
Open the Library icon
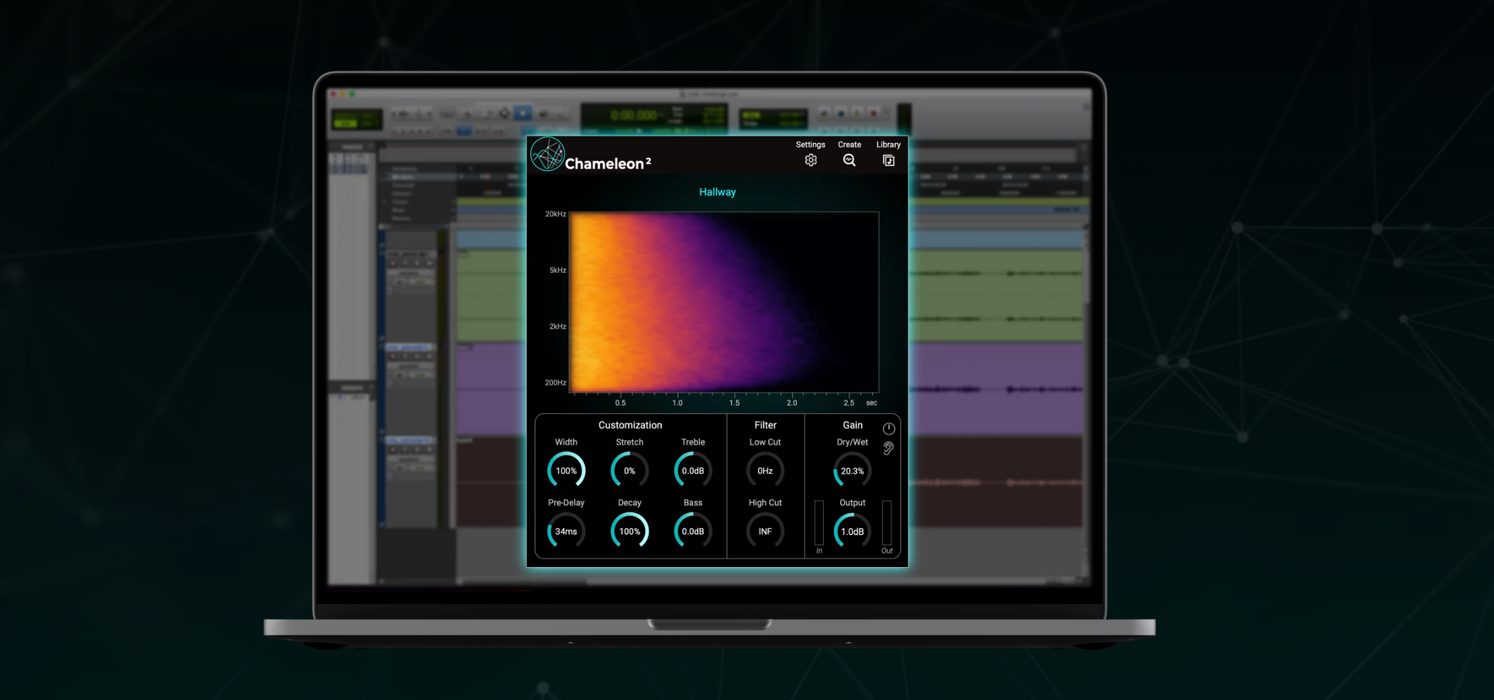click(x=888, y=160)
